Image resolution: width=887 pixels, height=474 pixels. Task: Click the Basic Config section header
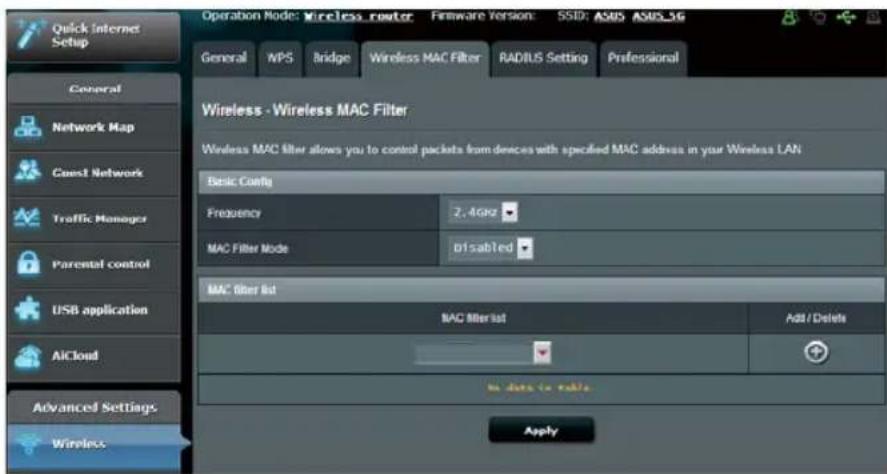541,182
